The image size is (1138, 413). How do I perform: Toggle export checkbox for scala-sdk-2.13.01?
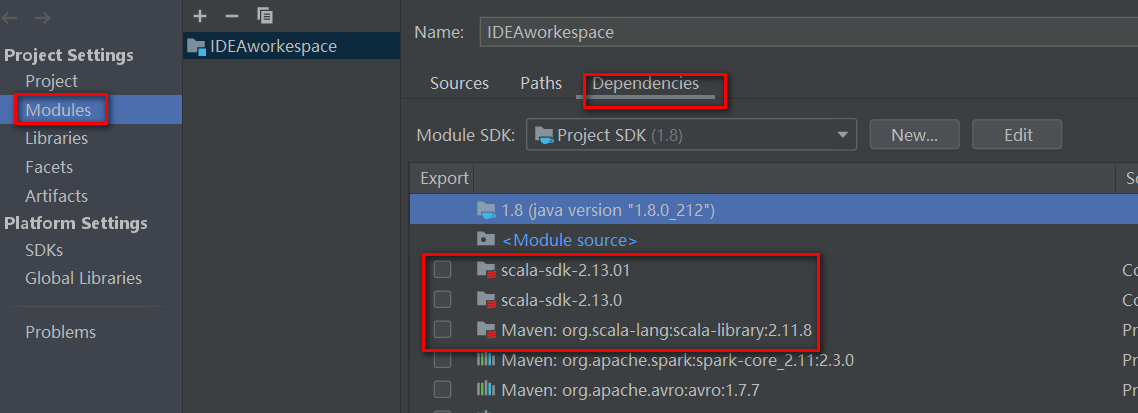[442, 269]
